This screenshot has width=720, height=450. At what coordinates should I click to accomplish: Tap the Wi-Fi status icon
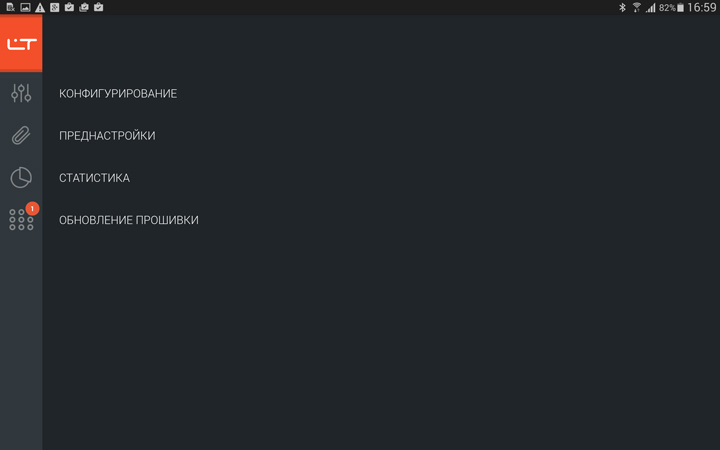click(636, 7)
